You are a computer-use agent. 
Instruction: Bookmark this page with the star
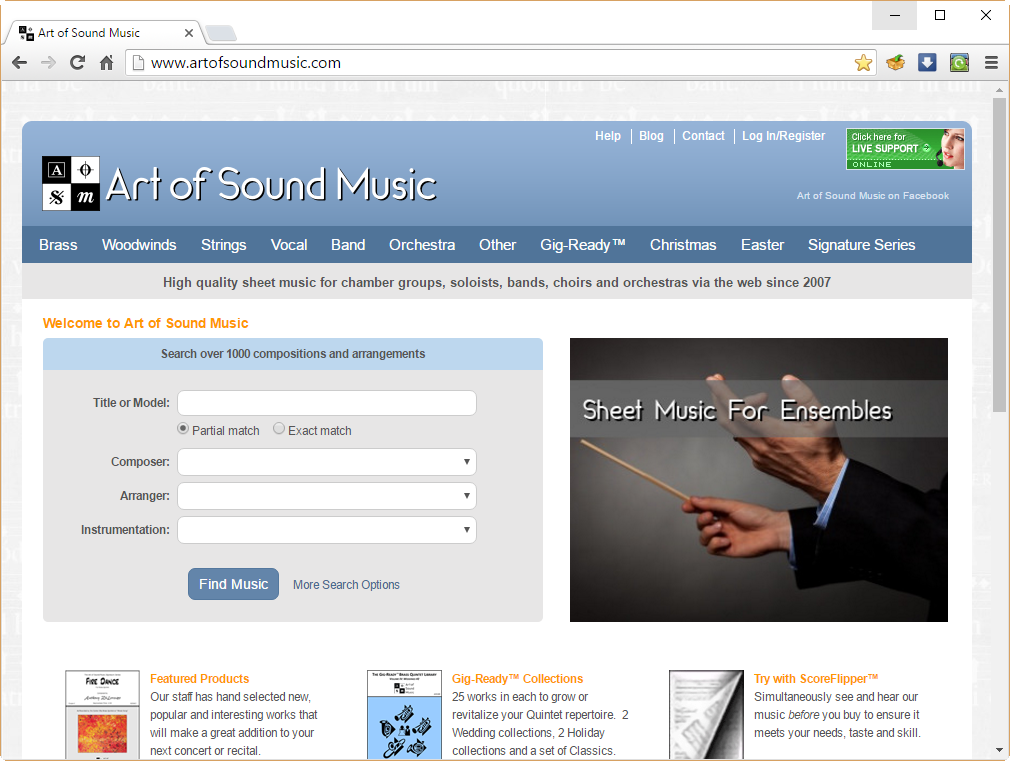coord(863,63)
